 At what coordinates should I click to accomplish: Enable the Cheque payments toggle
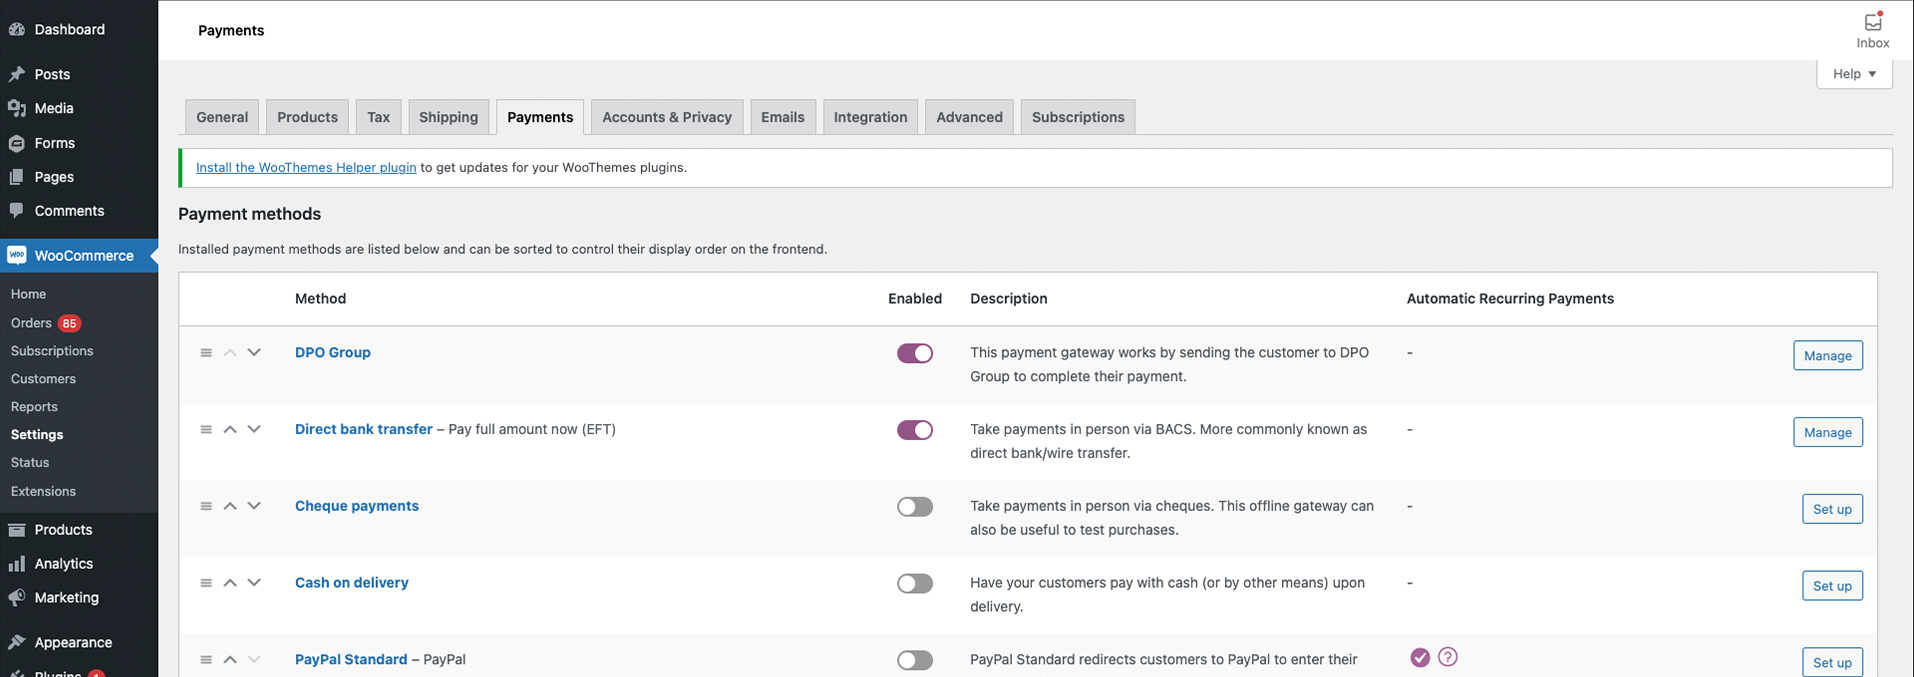[915, 507]
